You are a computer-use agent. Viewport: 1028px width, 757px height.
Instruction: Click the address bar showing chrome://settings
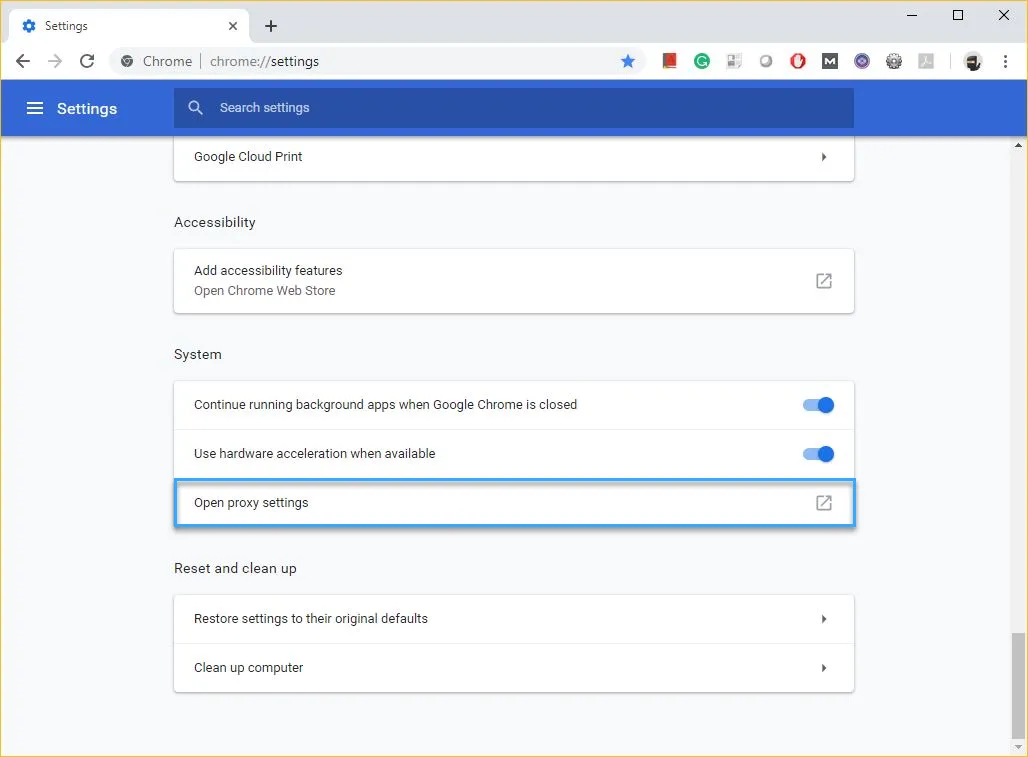coord(300,61)
